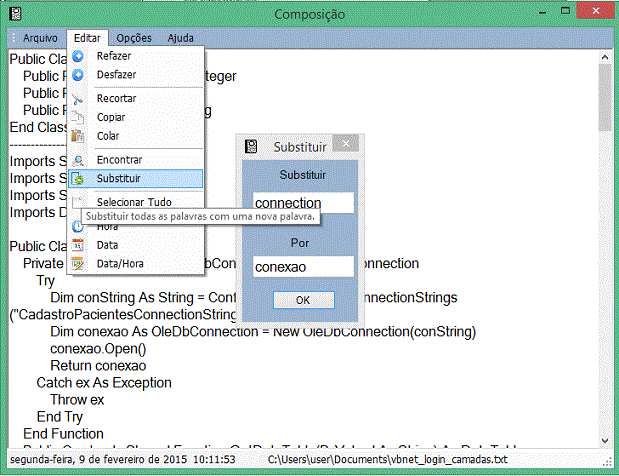Click the Encontrar magnifier icon
This screenshot has width=619, height=476.
[x=78, y=160]
